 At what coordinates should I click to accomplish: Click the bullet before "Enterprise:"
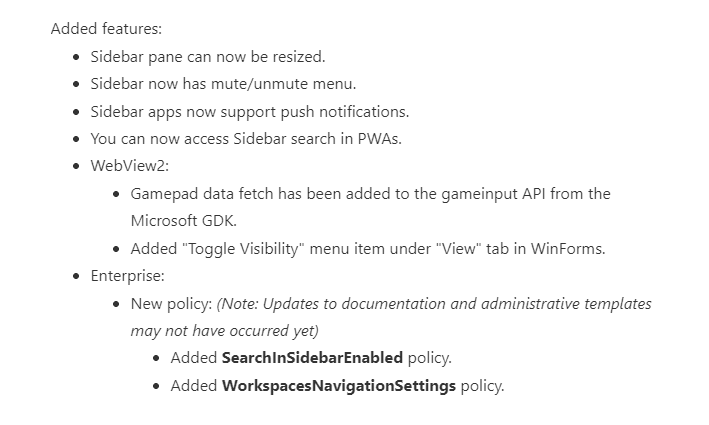(x=76, y=276)
